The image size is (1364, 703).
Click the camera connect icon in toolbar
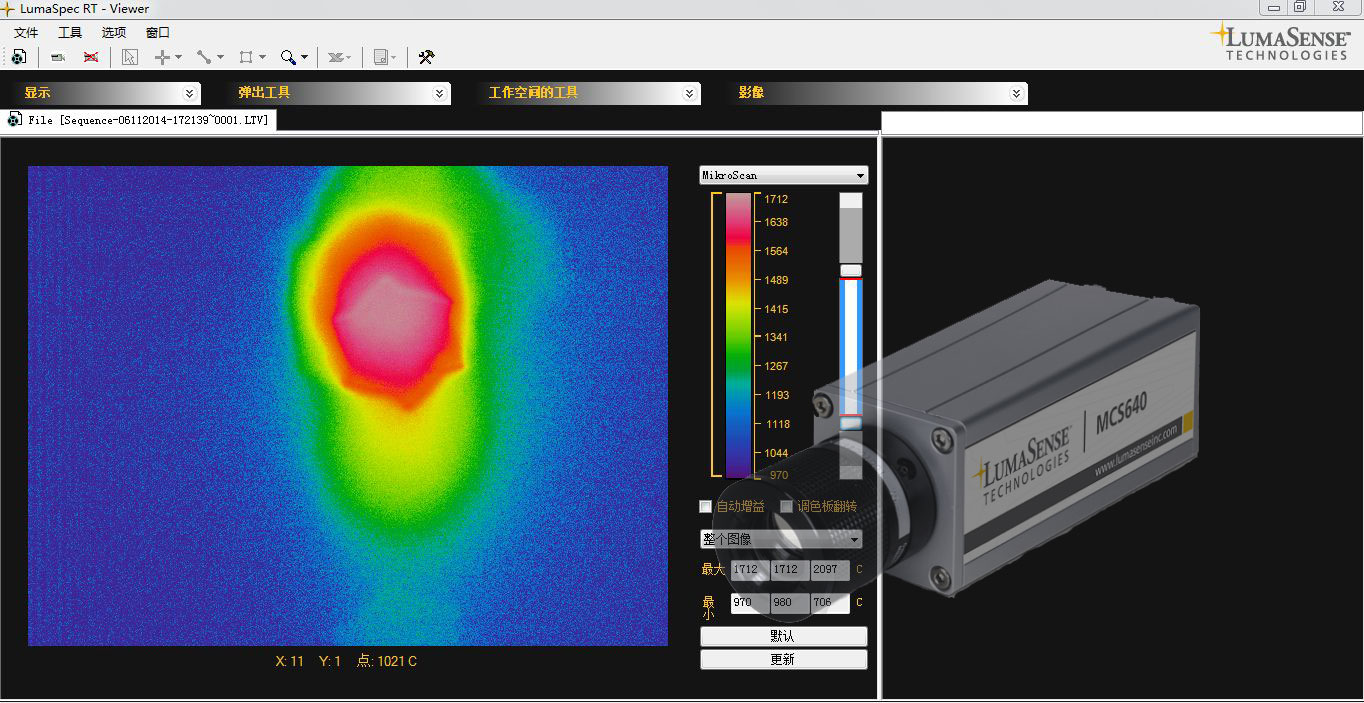tap(59, 57)
